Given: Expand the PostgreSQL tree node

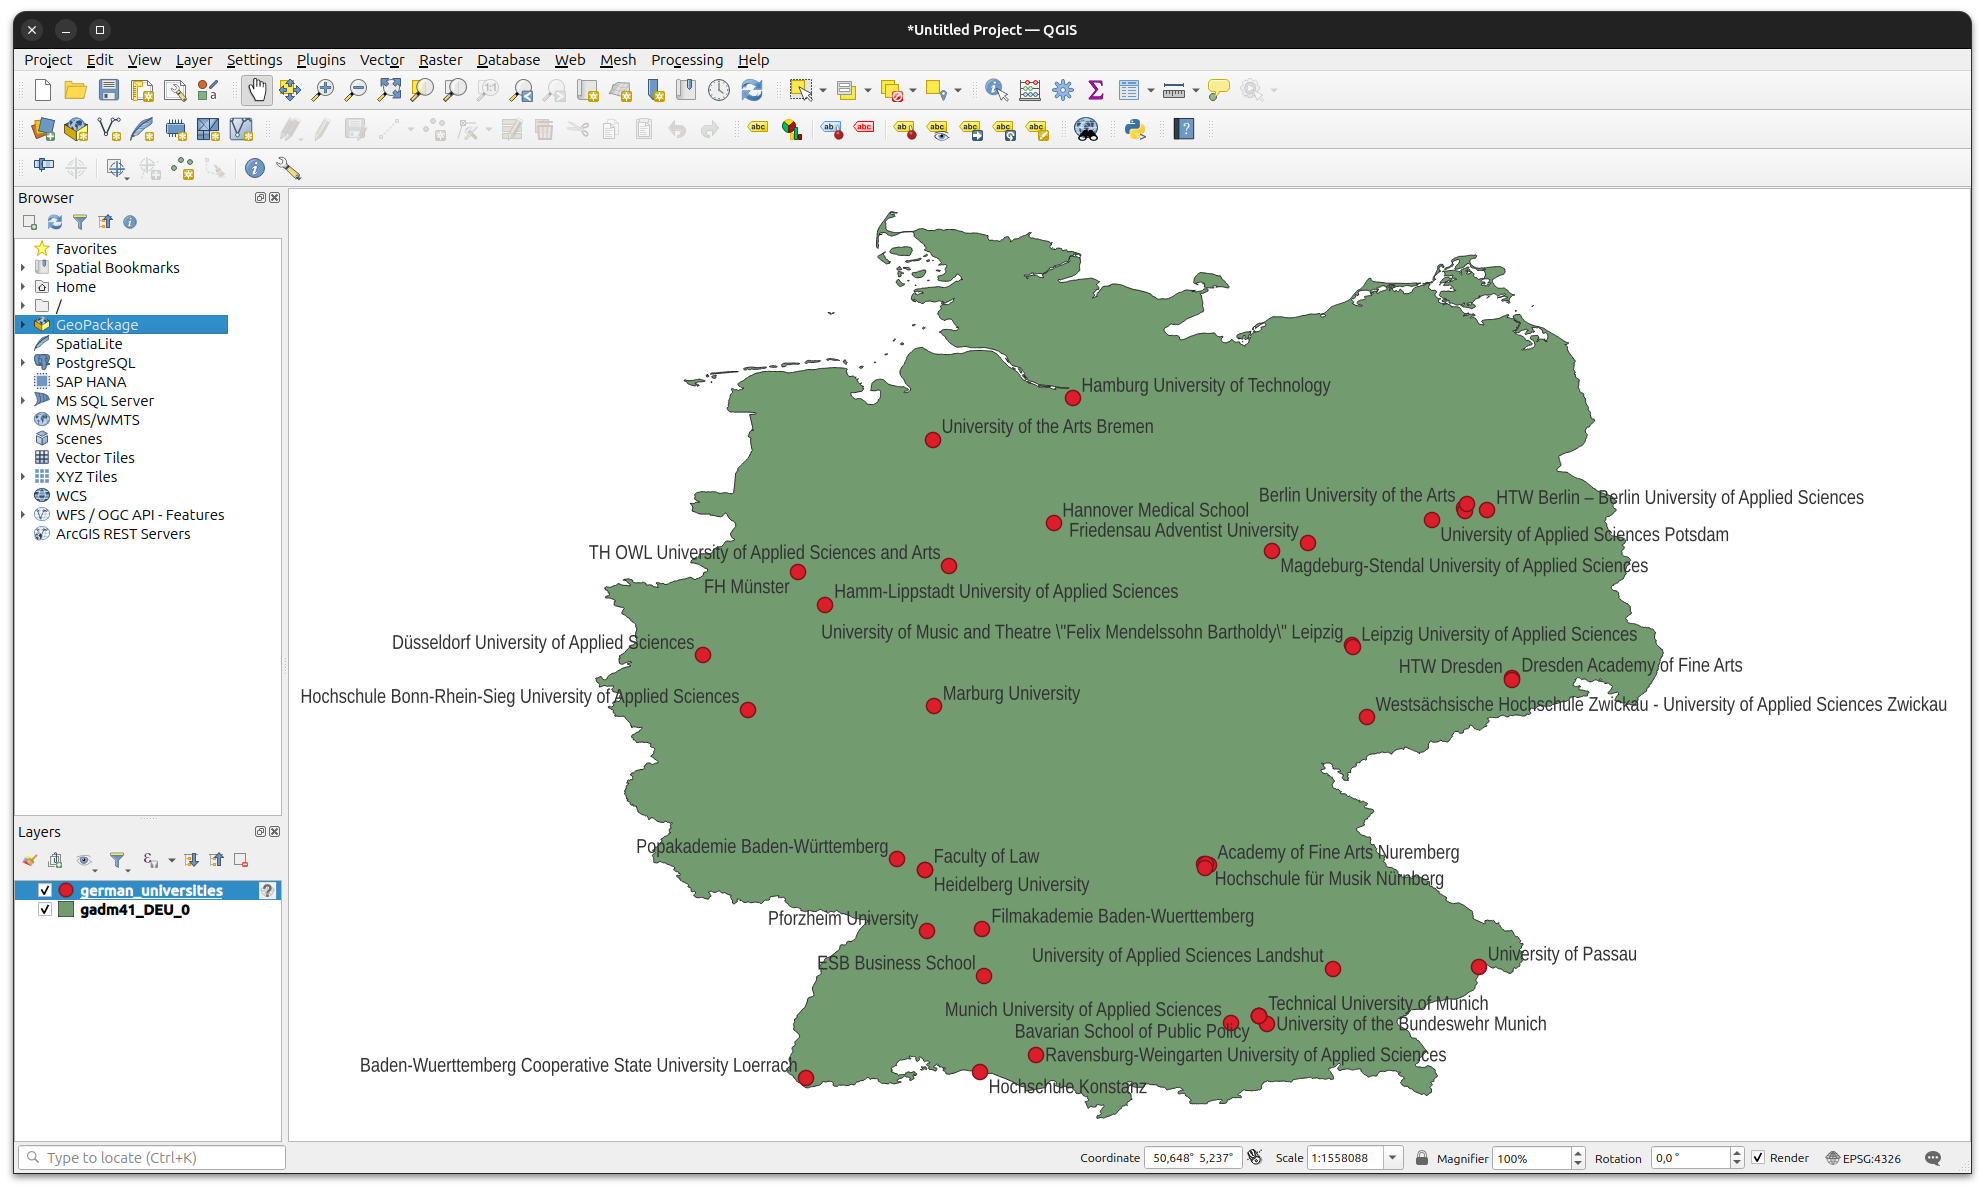Looking at the screenshot, I should point(23,363).
